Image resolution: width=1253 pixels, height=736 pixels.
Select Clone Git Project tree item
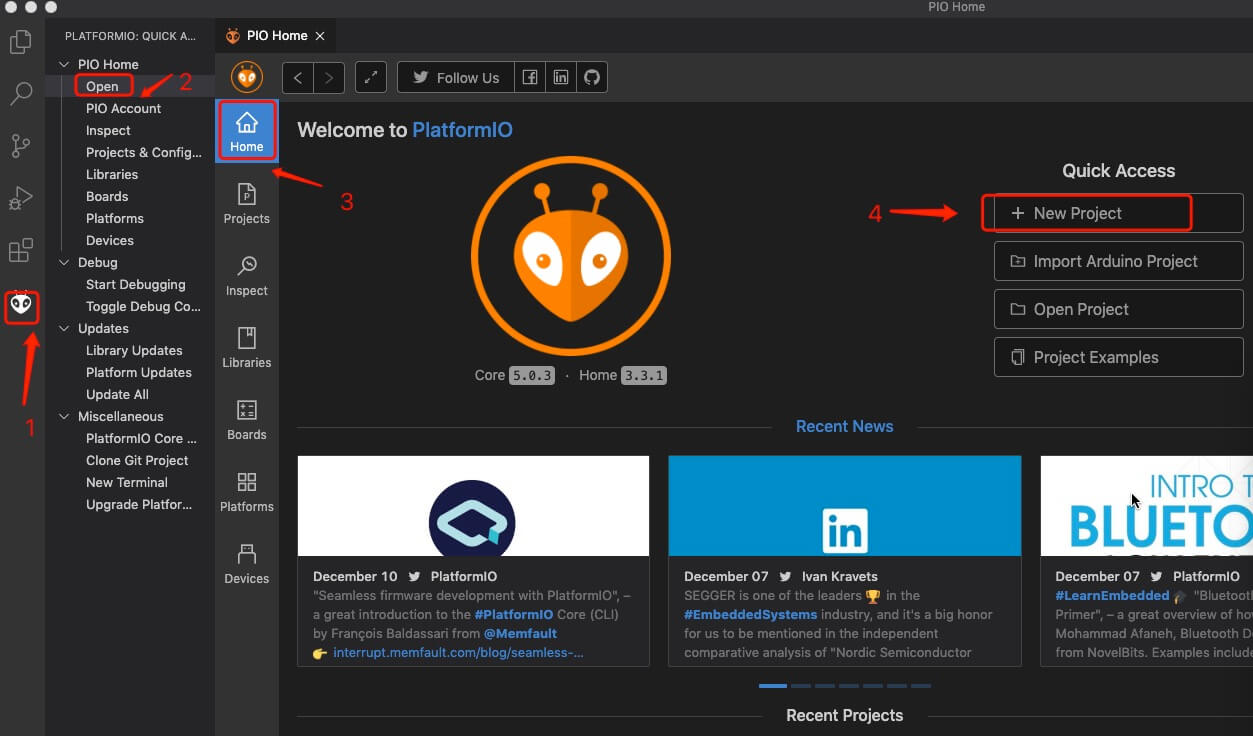click(x=137, y=460)
